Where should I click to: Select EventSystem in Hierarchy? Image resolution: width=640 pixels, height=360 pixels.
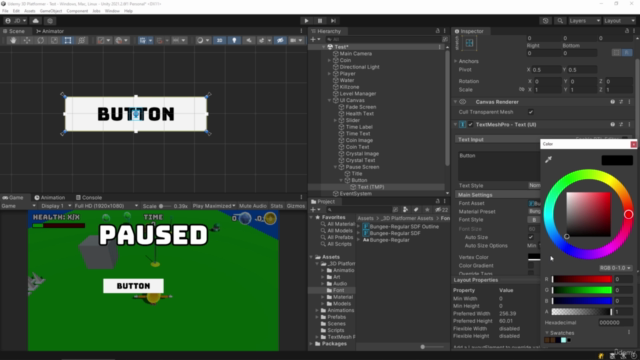356,193
